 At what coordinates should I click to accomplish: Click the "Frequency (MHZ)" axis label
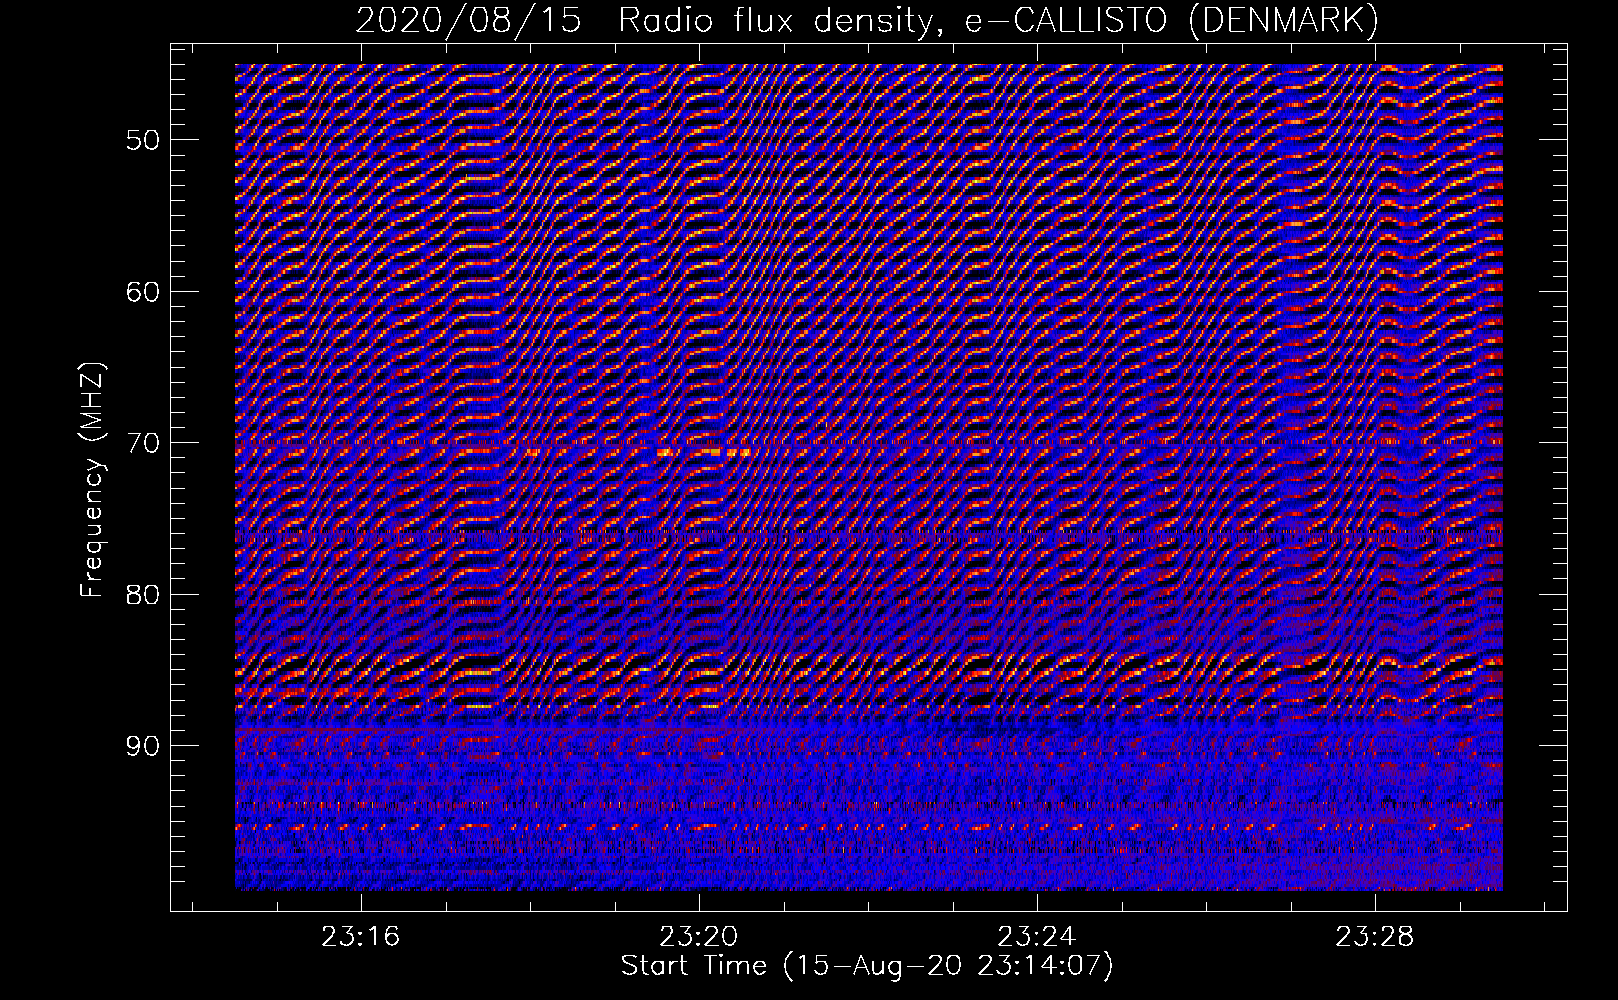[92, 478]
